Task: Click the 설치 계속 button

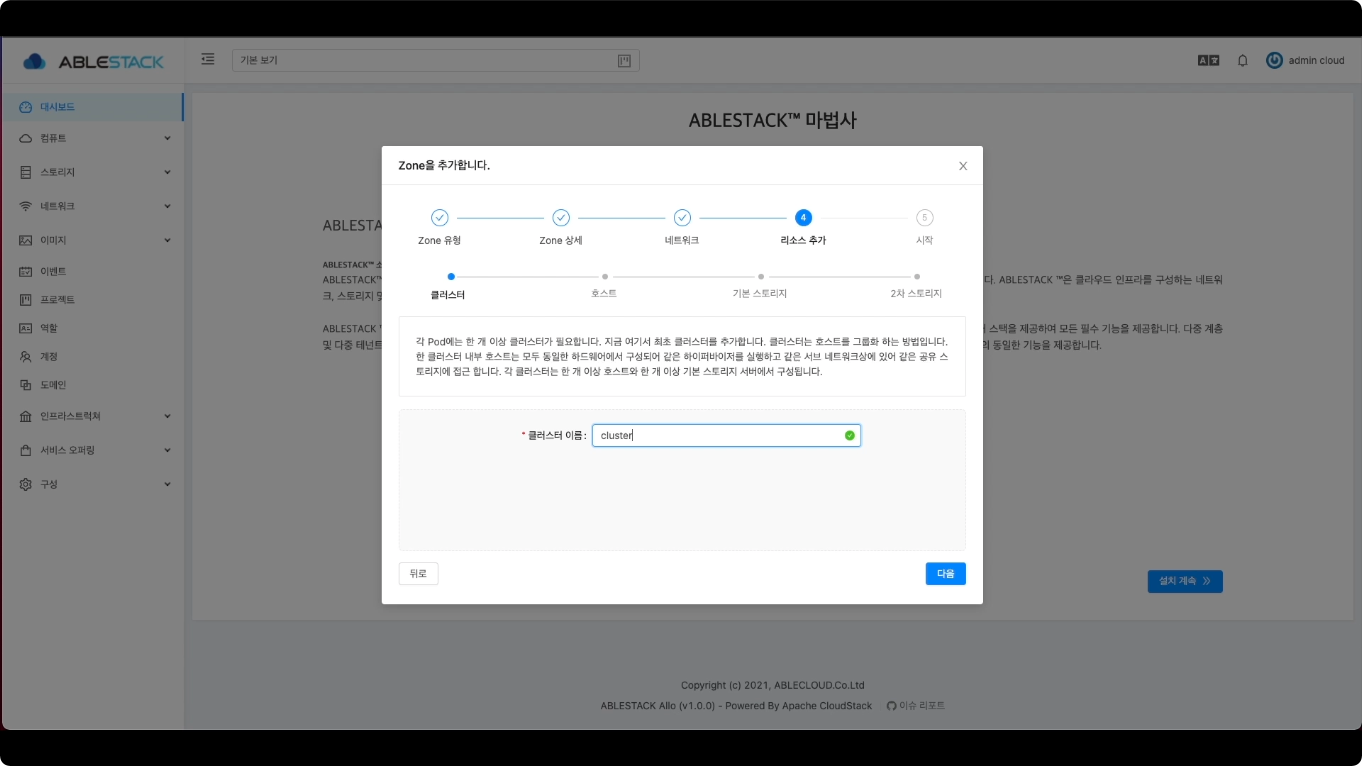Action: (x=1185, y=580)
